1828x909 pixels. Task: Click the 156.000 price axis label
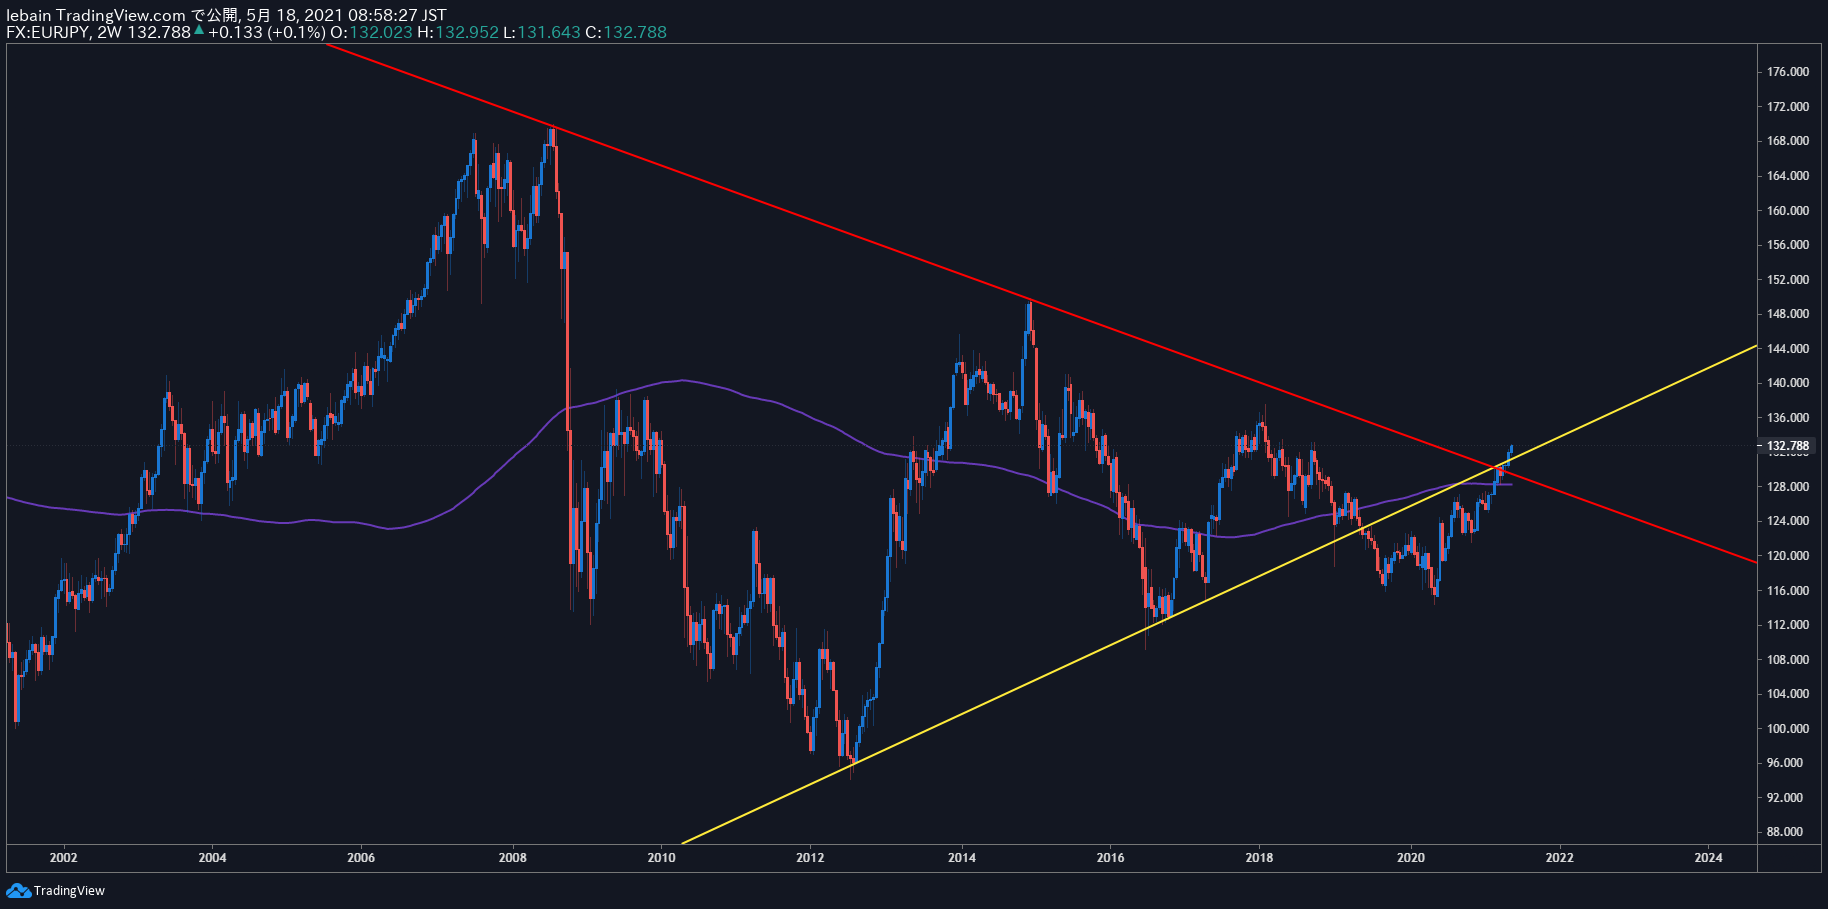[x=1788, y=245]
